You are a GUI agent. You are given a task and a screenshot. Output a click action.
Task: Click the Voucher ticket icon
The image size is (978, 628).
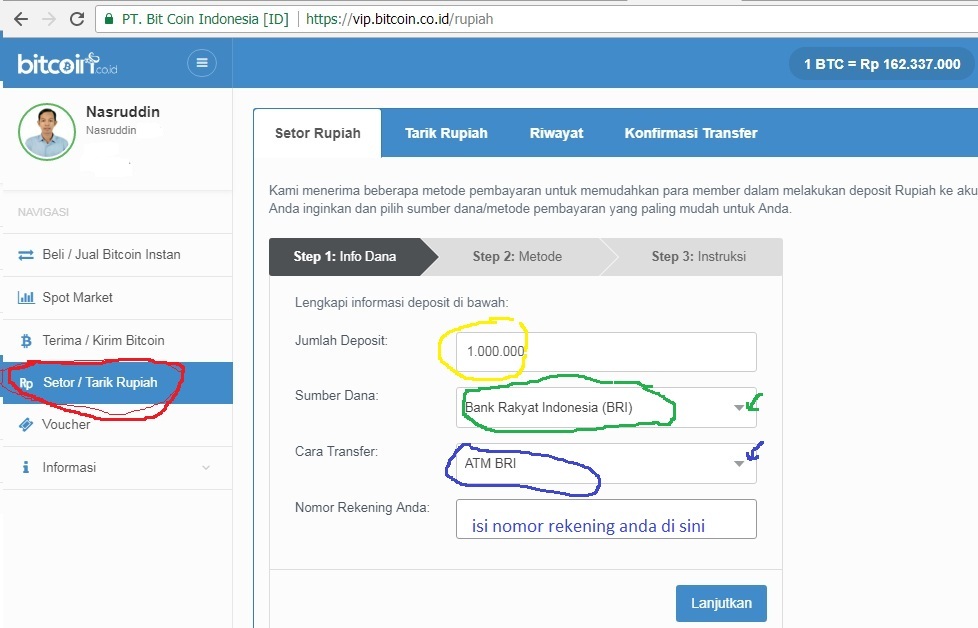26,425
